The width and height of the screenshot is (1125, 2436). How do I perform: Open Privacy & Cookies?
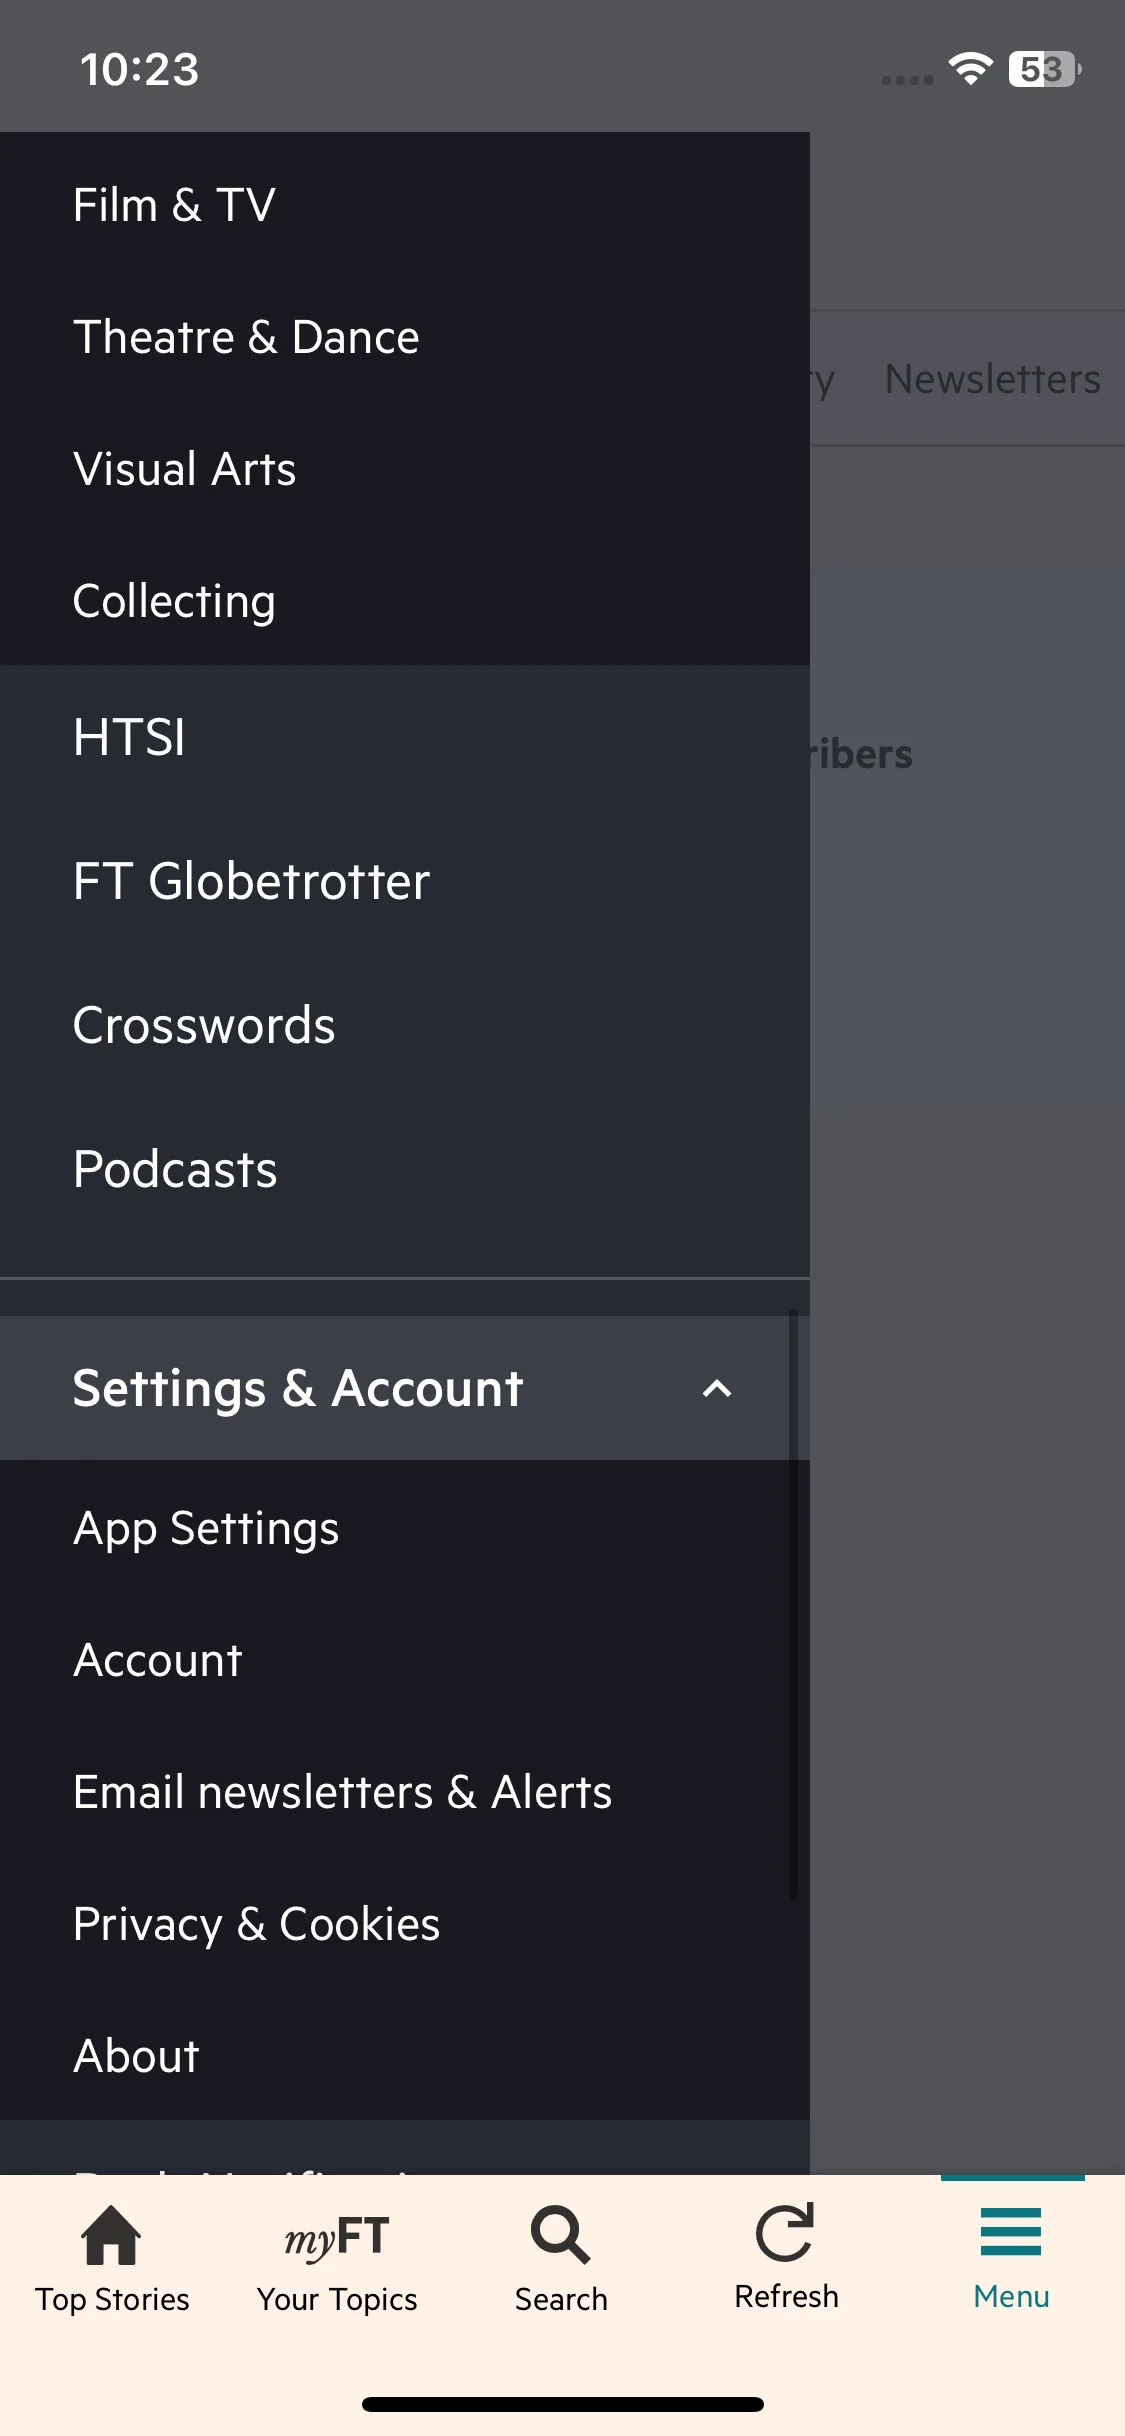click(404, 1924)
